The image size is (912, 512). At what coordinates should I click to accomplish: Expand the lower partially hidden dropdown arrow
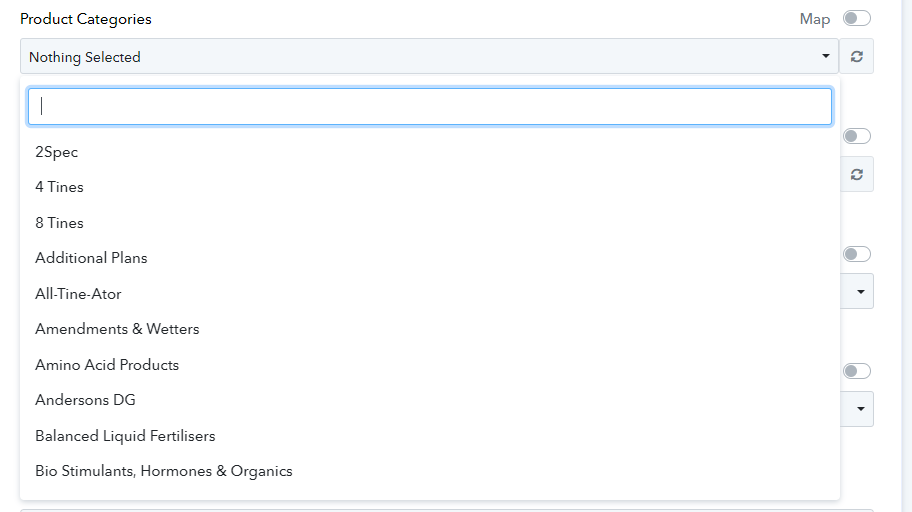pos(860,409)
